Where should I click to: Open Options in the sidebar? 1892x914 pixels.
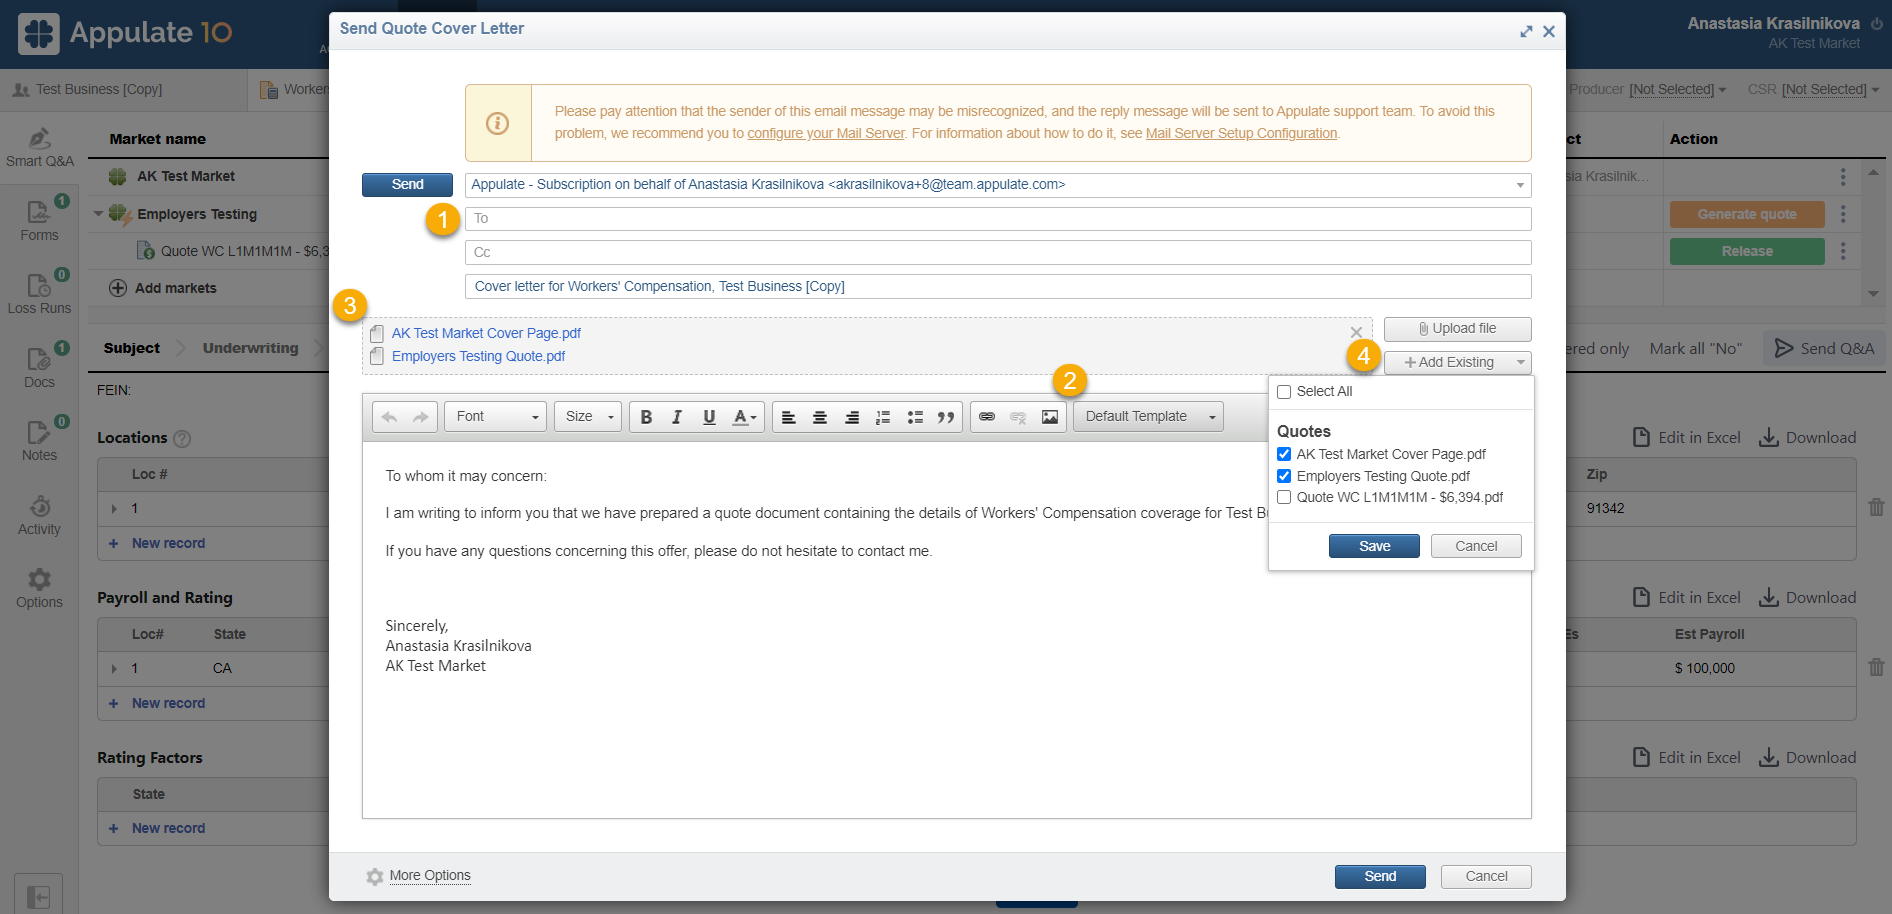point(40,588)
